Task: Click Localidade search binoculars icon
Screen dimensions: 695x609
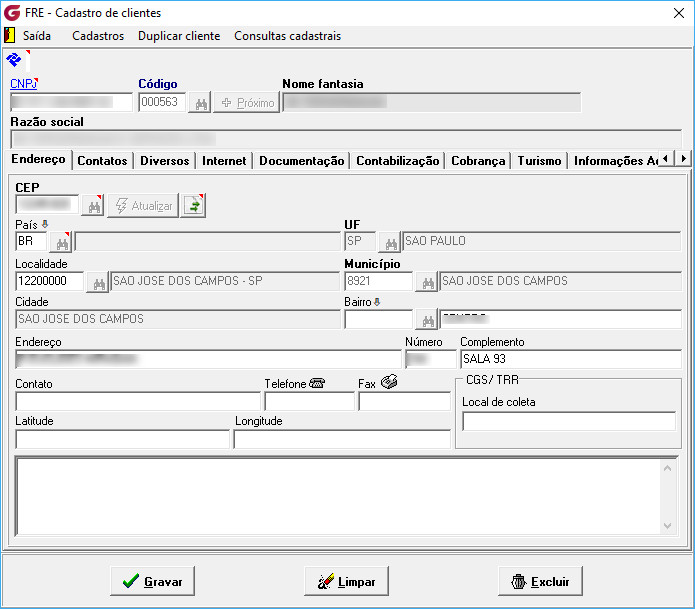Action: (99, 283)
